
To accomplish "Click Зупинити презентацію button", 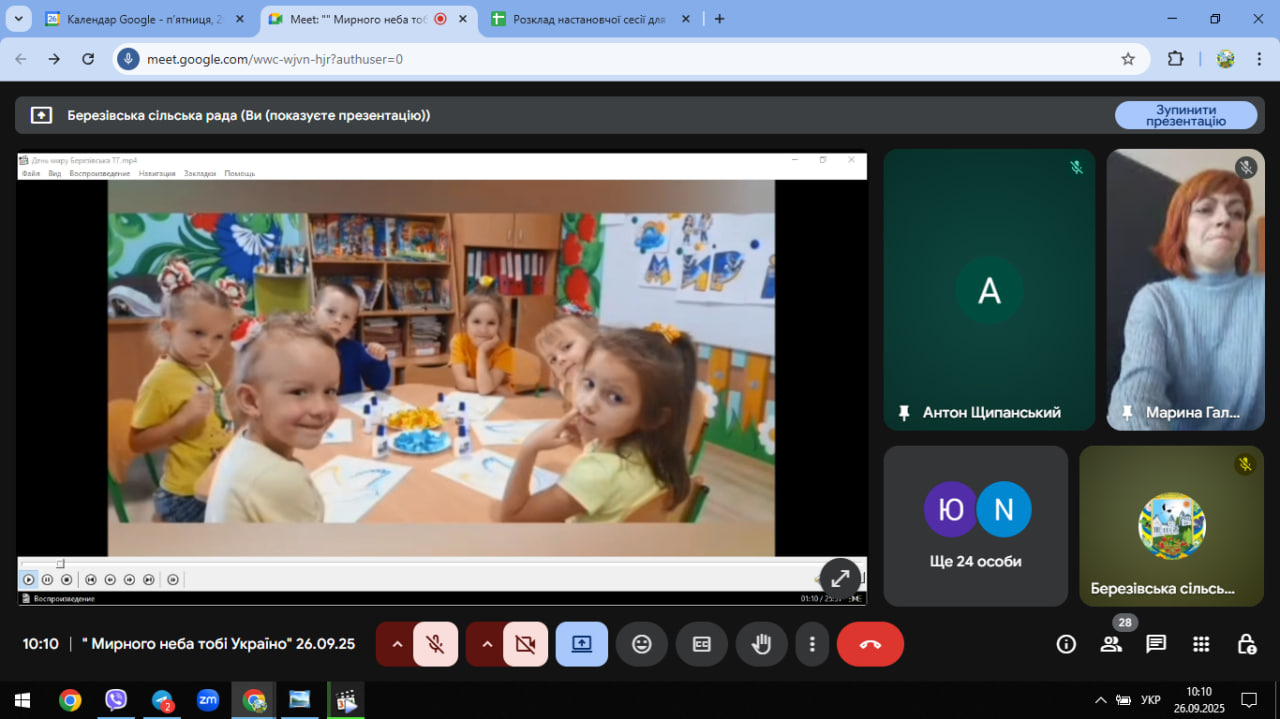I will [1186, 115].
